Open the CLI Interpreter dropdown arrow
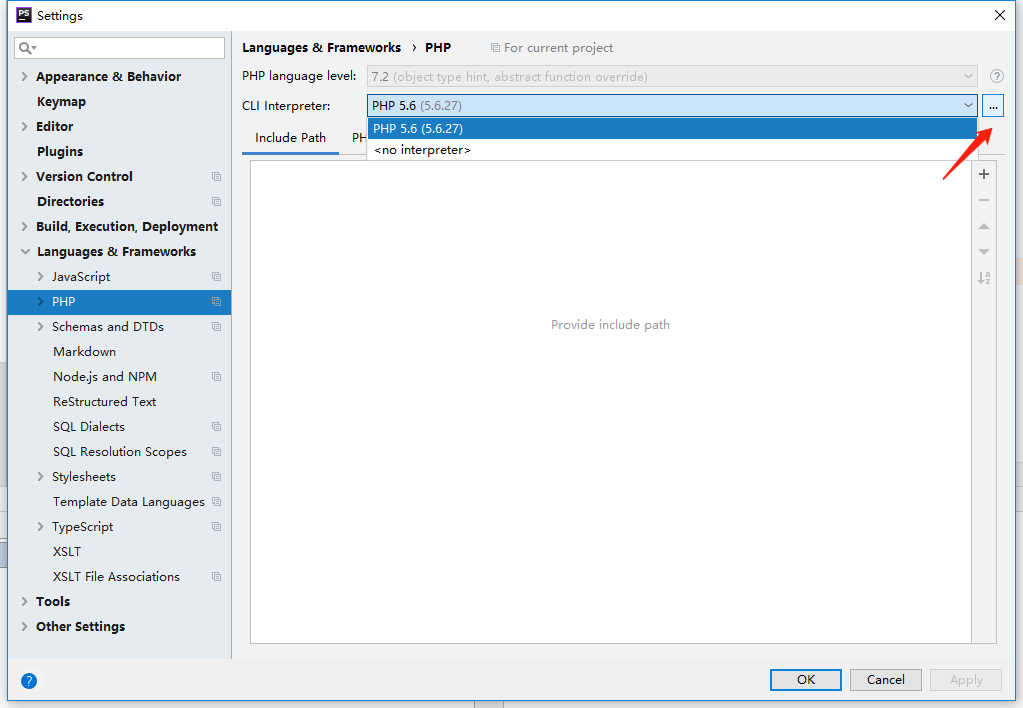The image size is (1023, 708). (968, 106)
